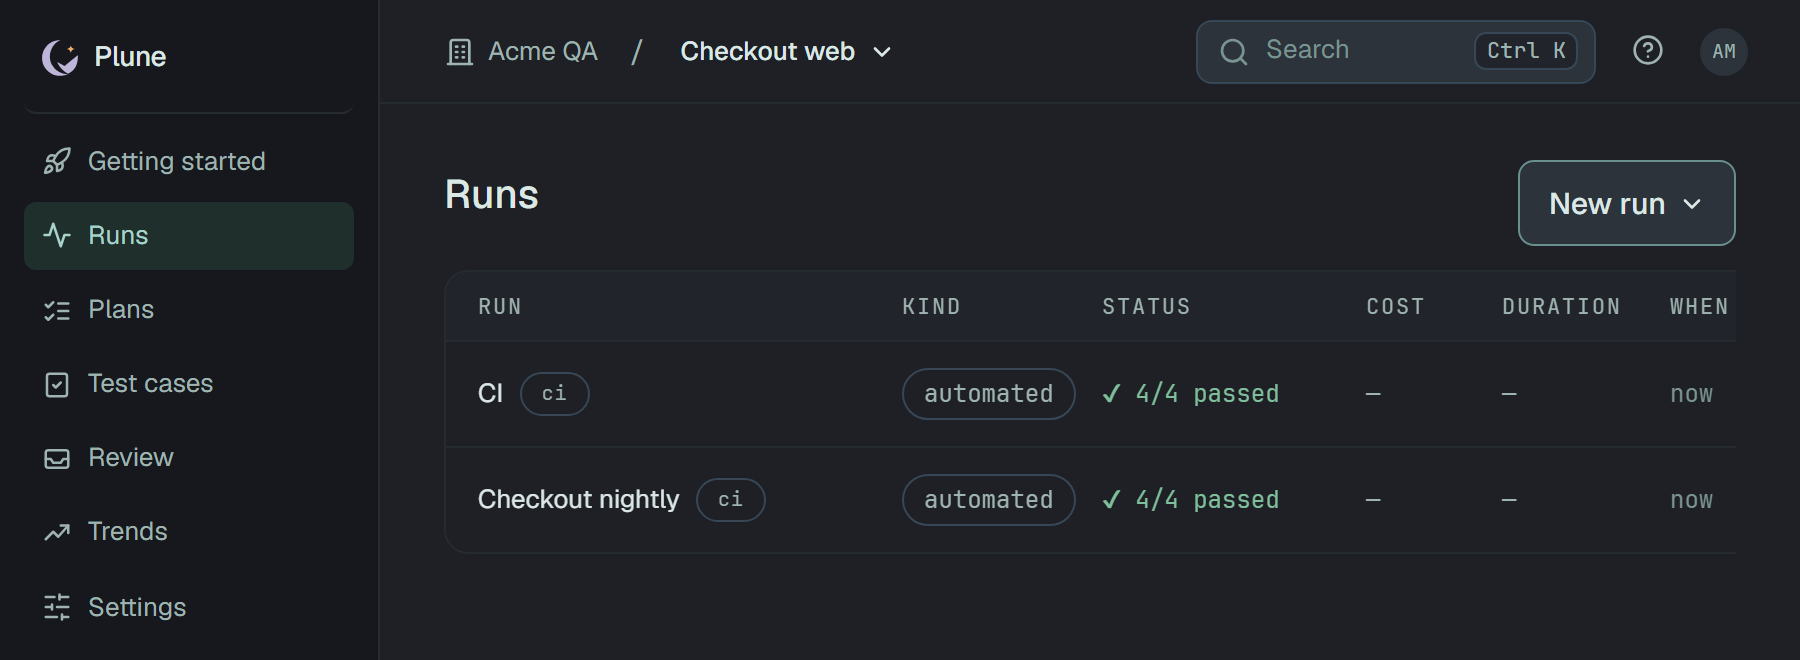Click the WHEN column header
The height and width of the screenshot is (660, 1800).
click(x=1699, y=307)
